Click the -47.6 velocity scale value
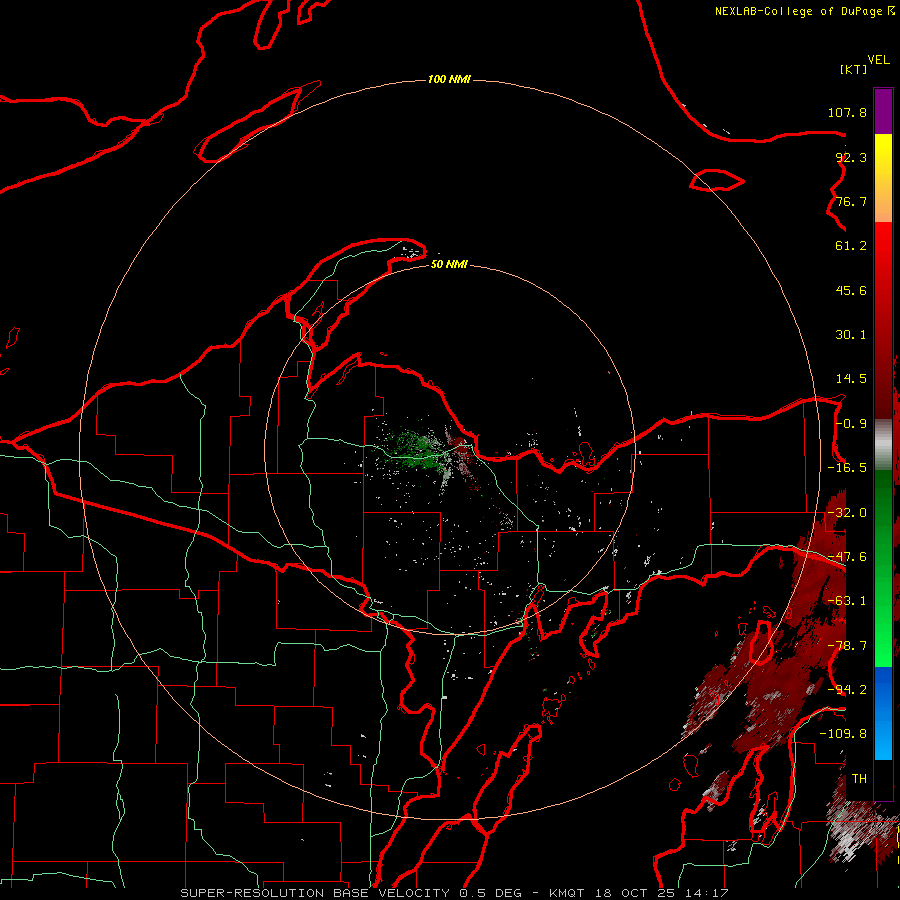900x900 pixels. point(847,557)
